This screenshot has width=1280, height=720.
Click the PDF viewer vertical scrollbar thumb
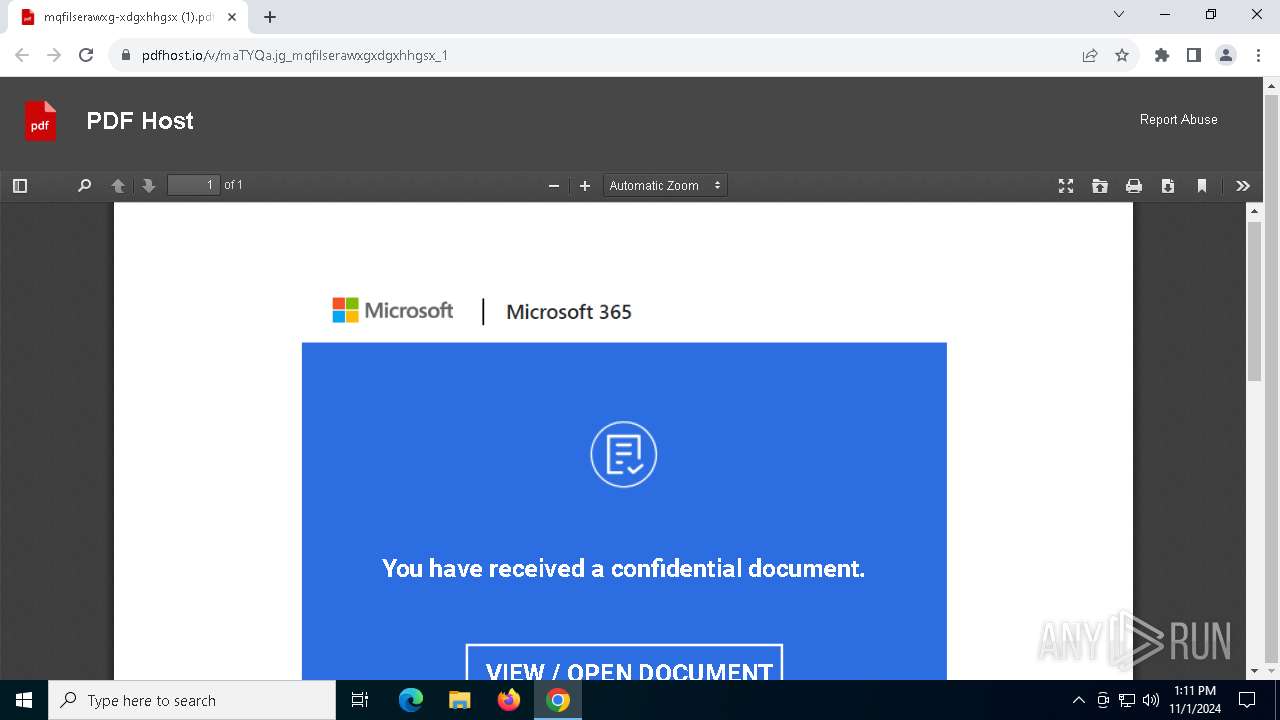tap(1255, 301)
